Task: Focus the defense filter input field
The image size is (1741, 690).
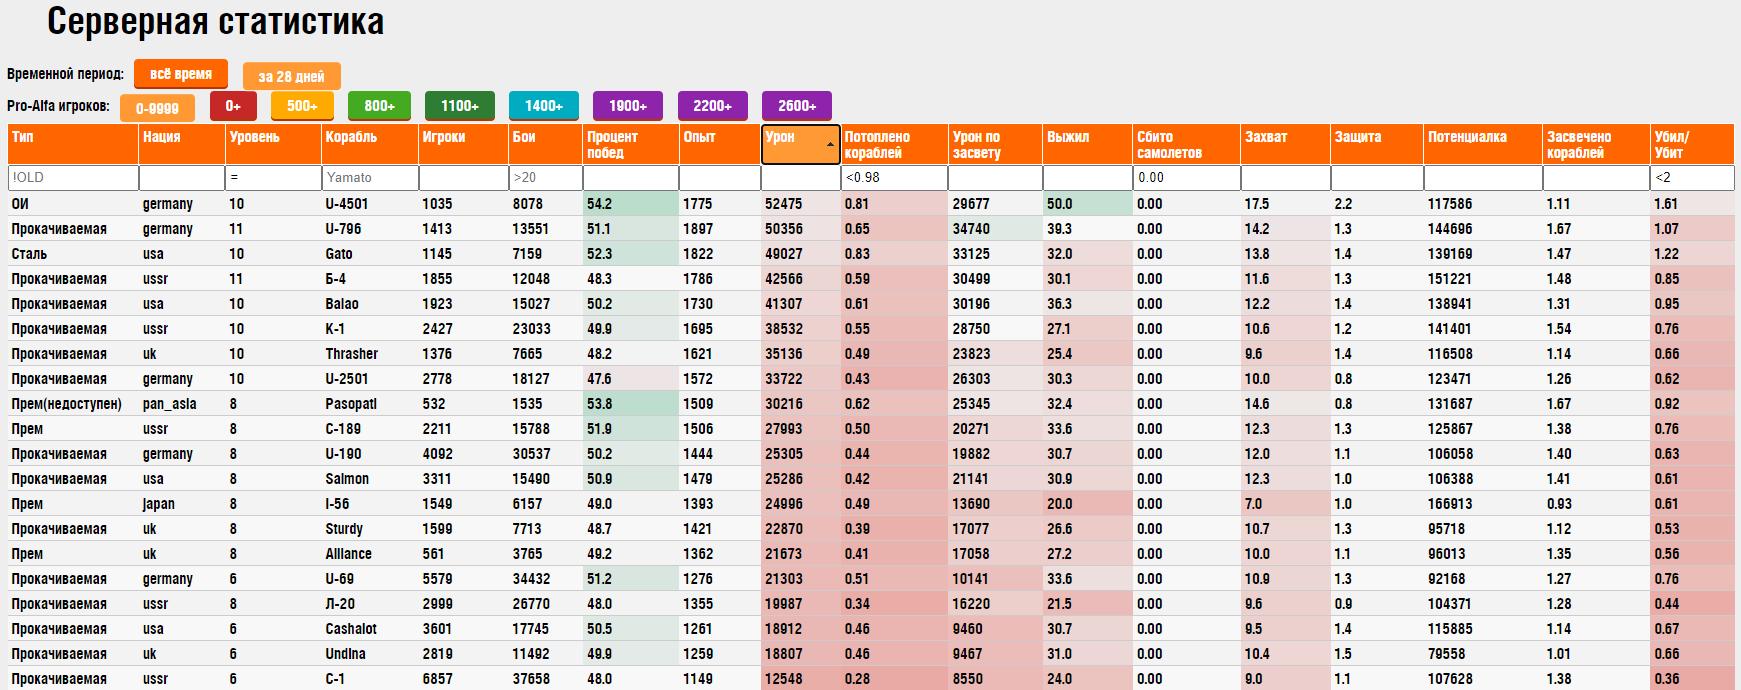Action: [1377, 177]
